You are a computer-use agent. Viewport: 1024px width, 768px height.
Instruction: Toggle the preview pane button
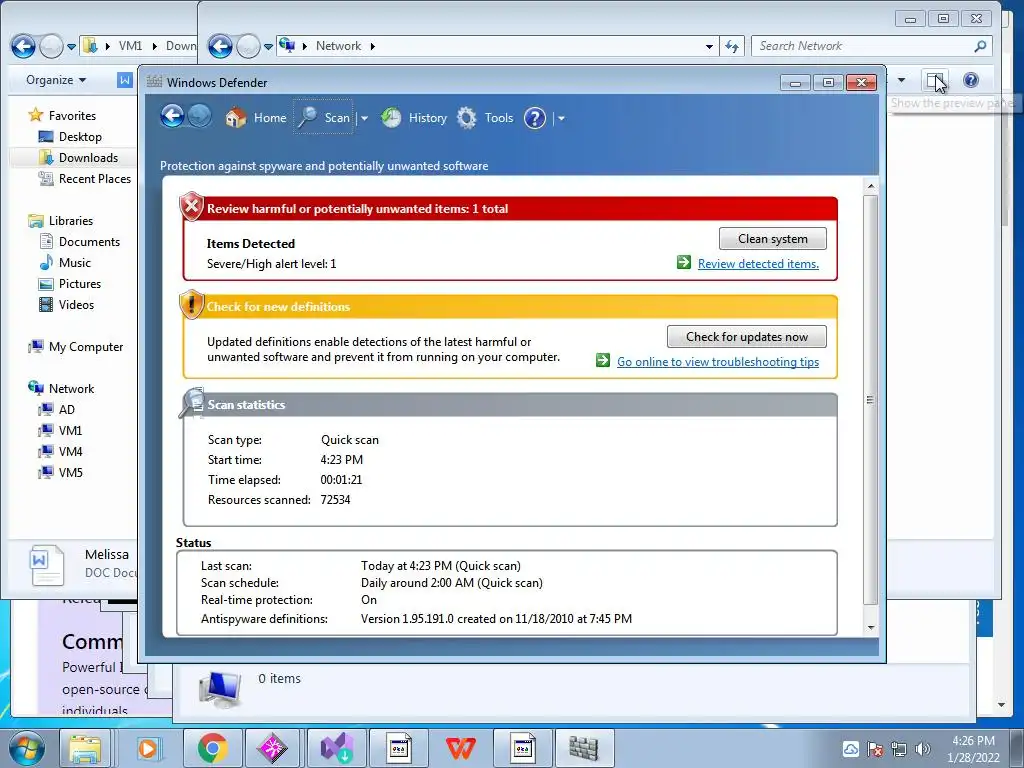click(935, 80)
